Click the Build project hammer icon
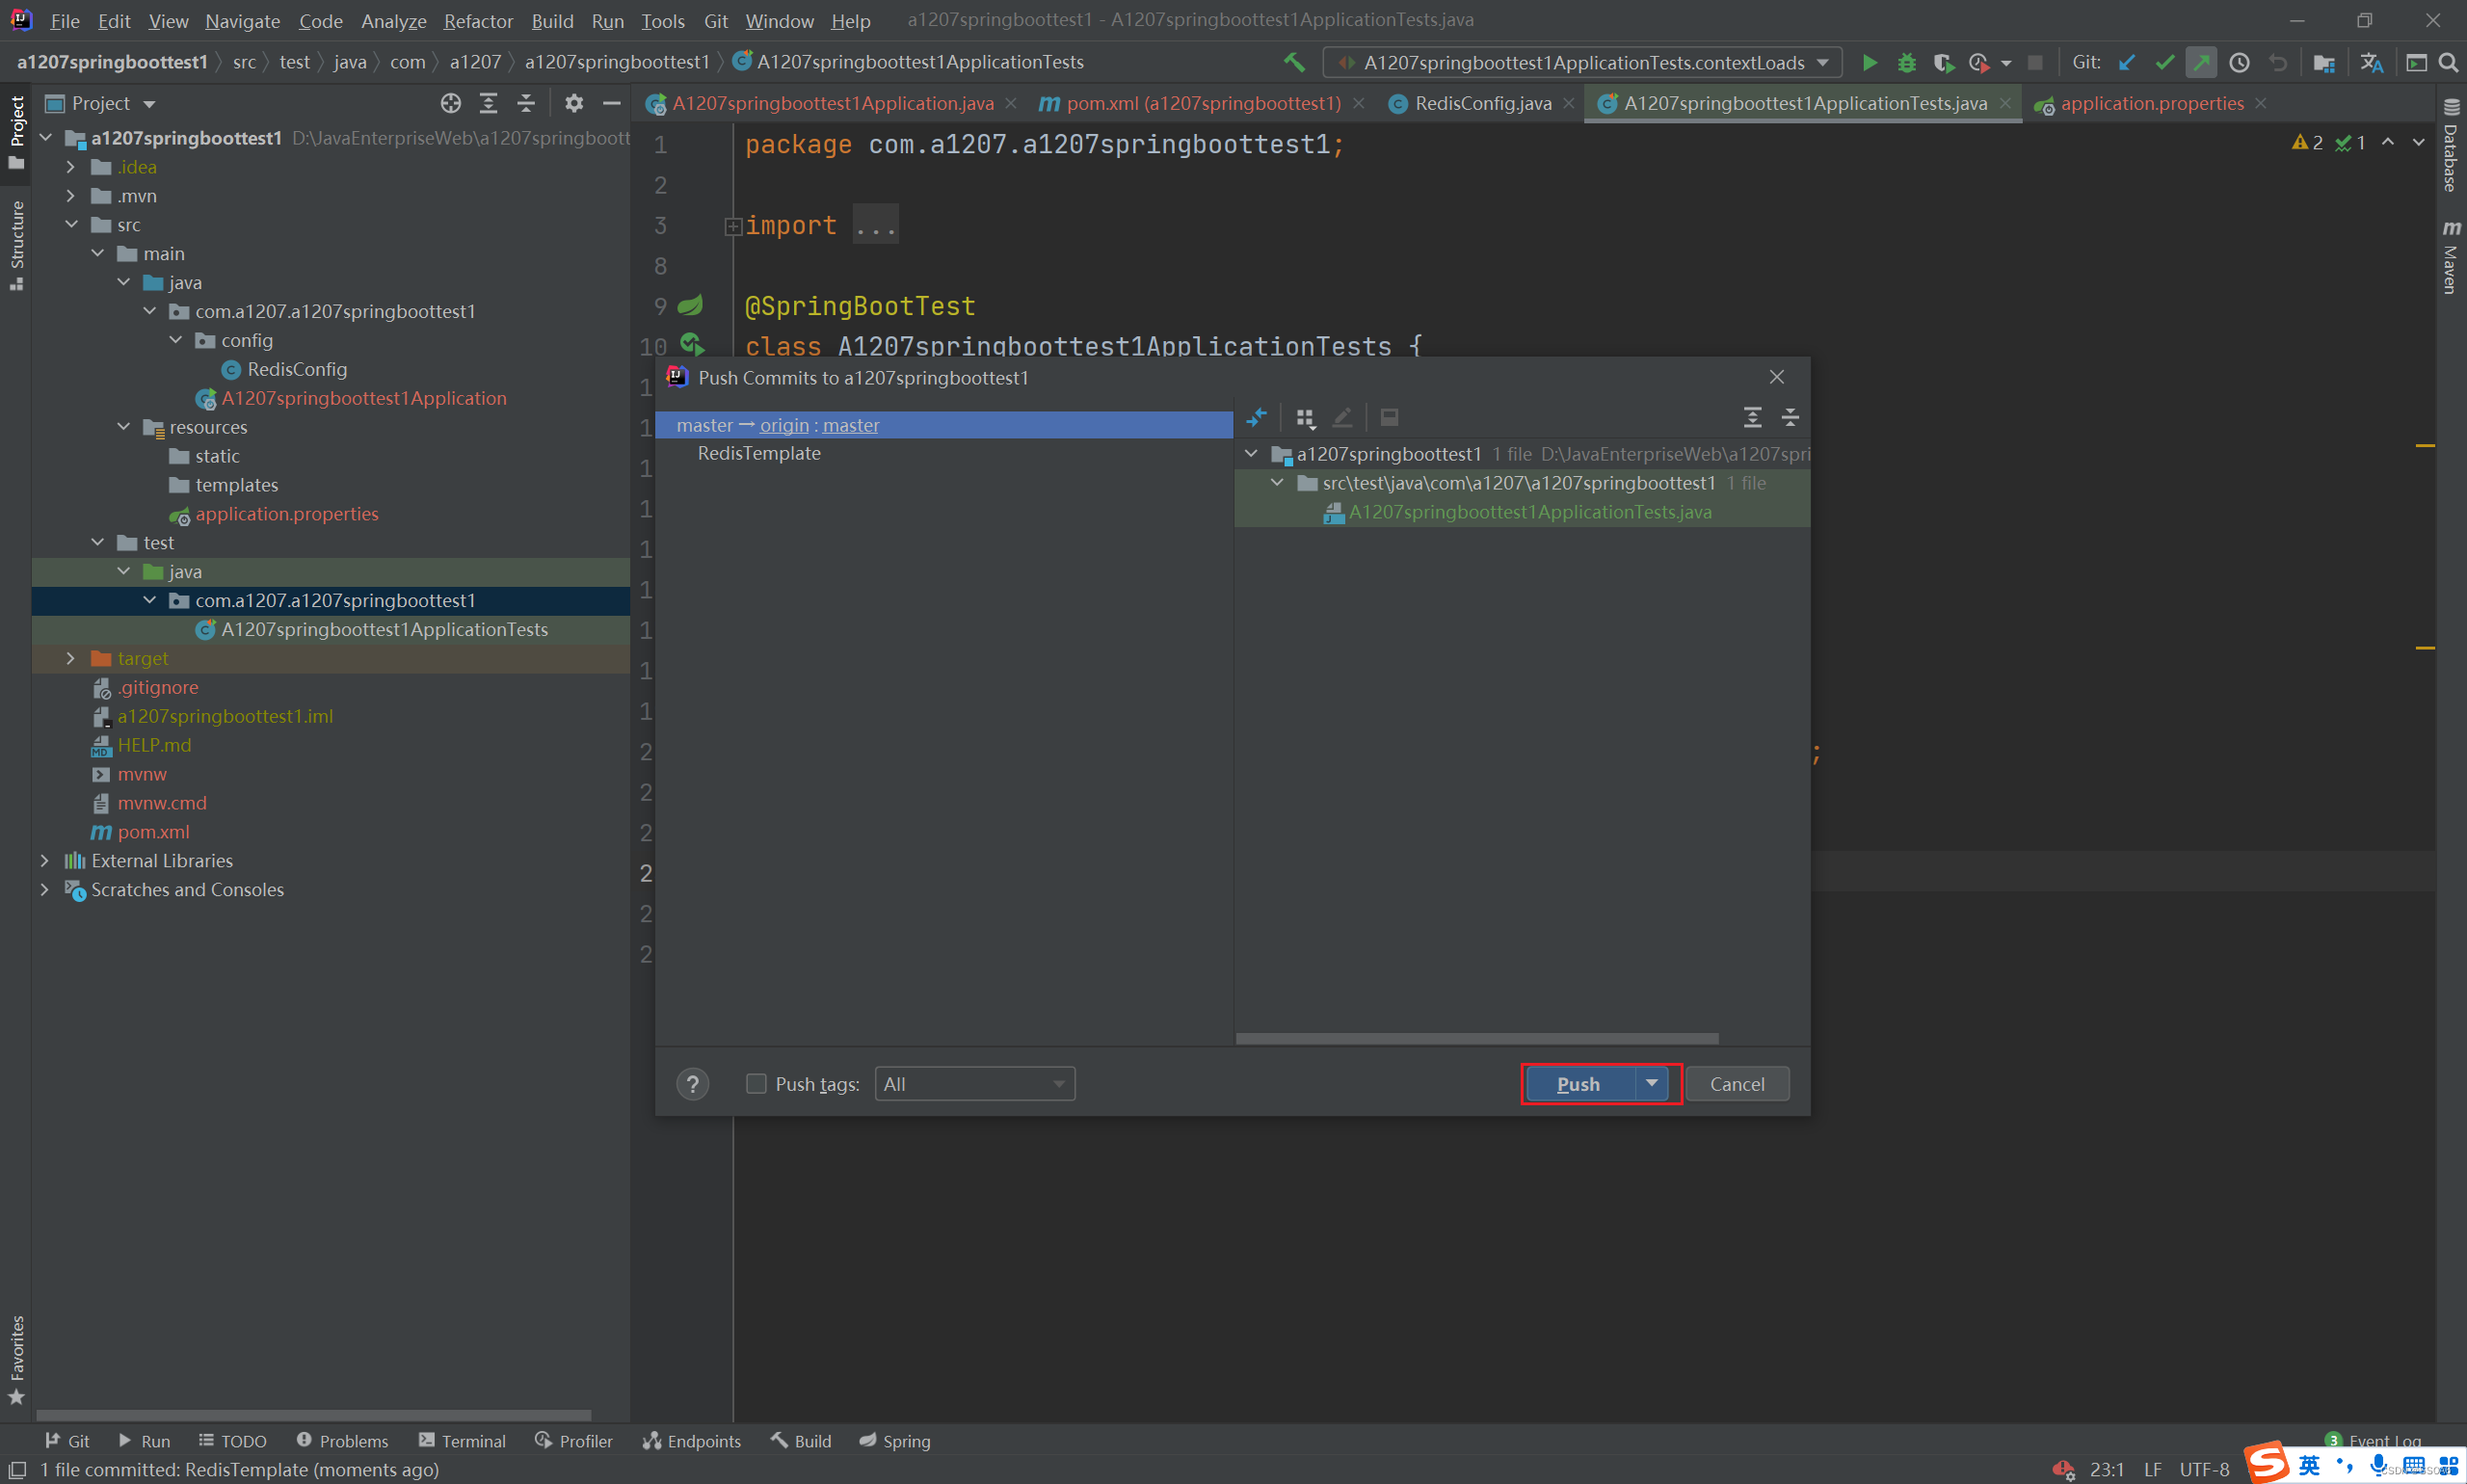 (x=1294, y=62)
